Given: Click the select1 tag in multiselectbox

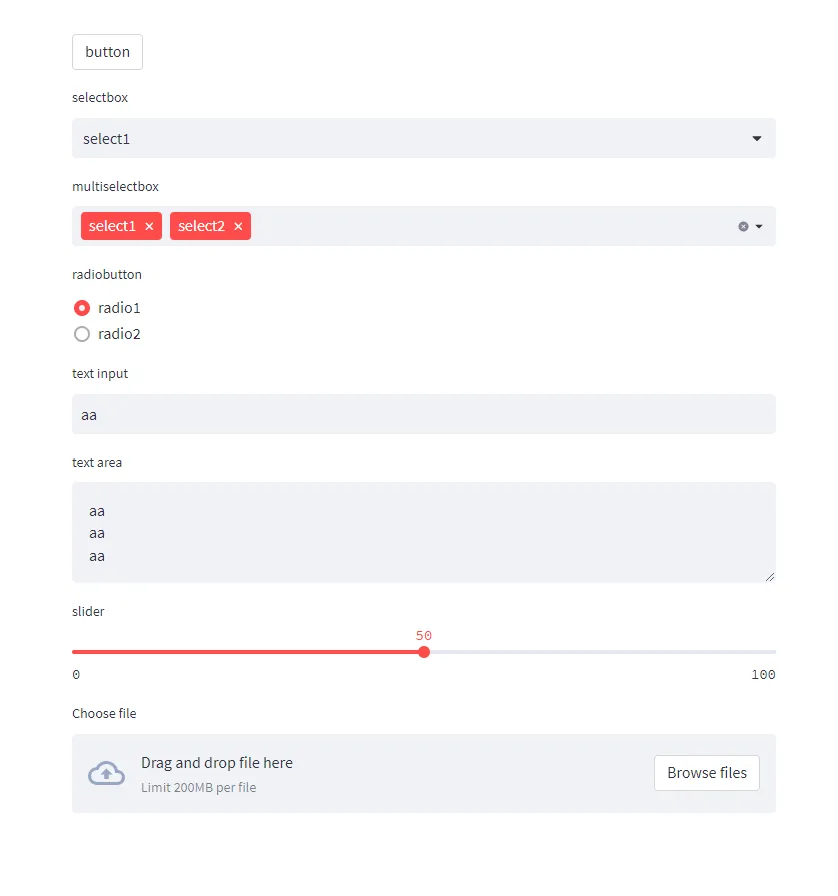Looking at the screenshot, I should tap(112, 226).
